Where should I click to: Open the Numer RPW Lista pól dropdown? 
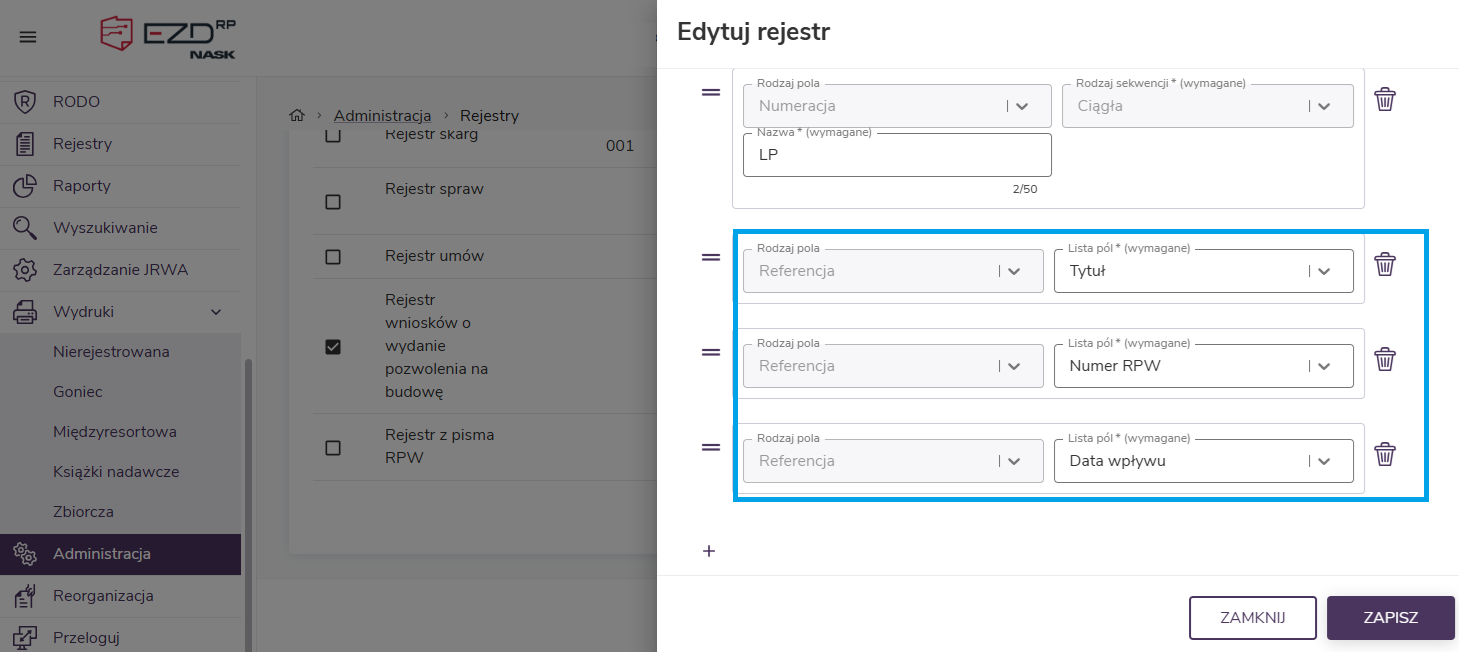click(x=1204, y=366)
